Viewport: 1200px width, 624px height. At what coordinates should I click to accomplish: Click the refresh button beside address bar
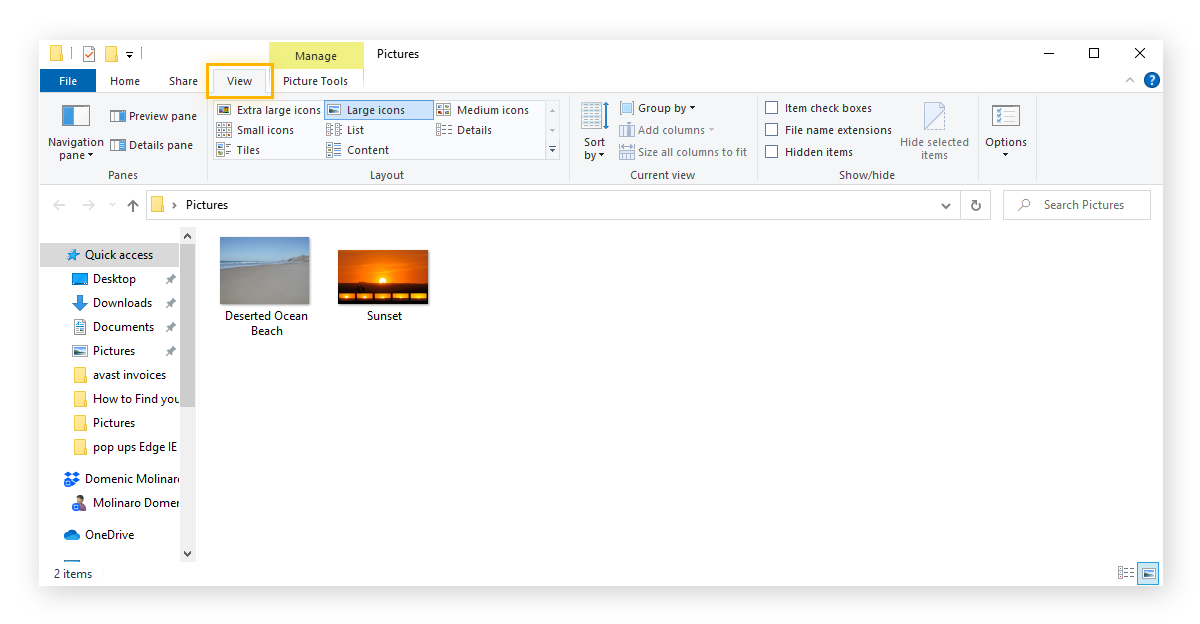pos(976,205)
